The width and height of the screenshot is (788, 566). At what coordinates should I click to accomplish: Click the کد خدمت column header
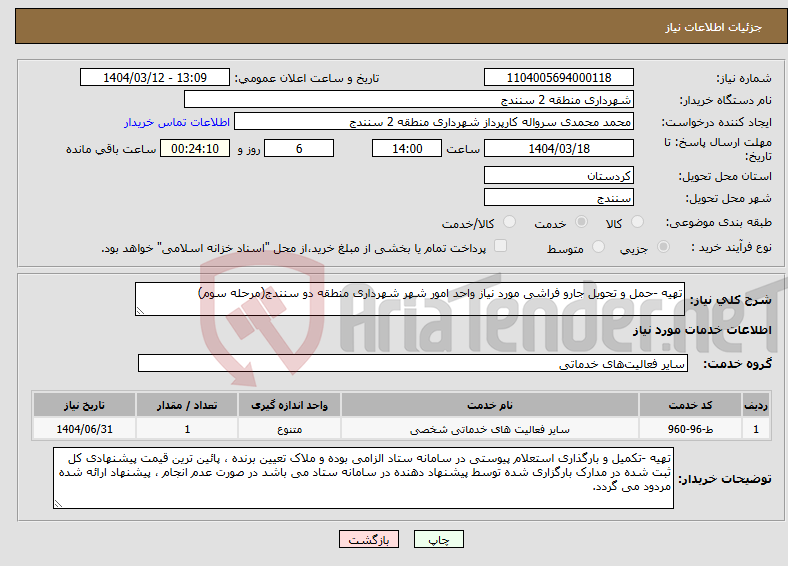coord(690,405)
